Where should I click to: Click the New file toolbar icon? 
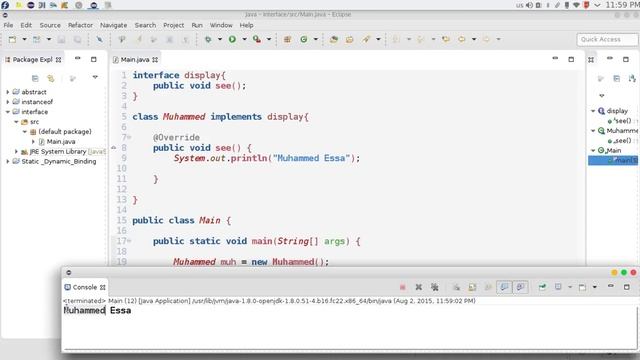[x=13, y=39]
